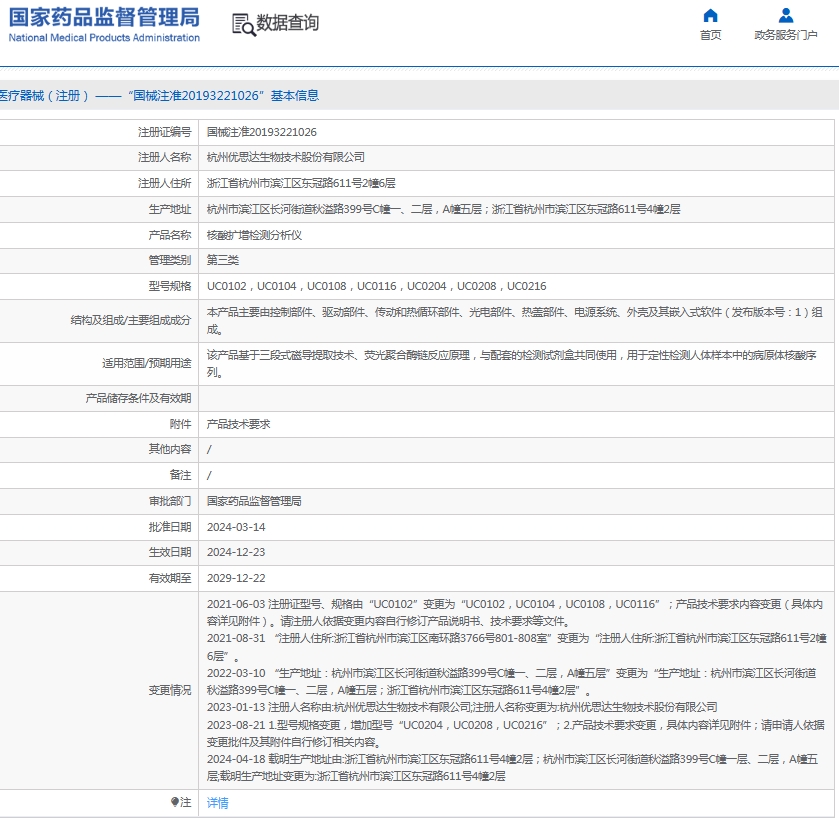Image resolution: width=839 pixels, height=822 pixels.
Task: Click the 注册证编号 row label
Action: click(164, 132)
